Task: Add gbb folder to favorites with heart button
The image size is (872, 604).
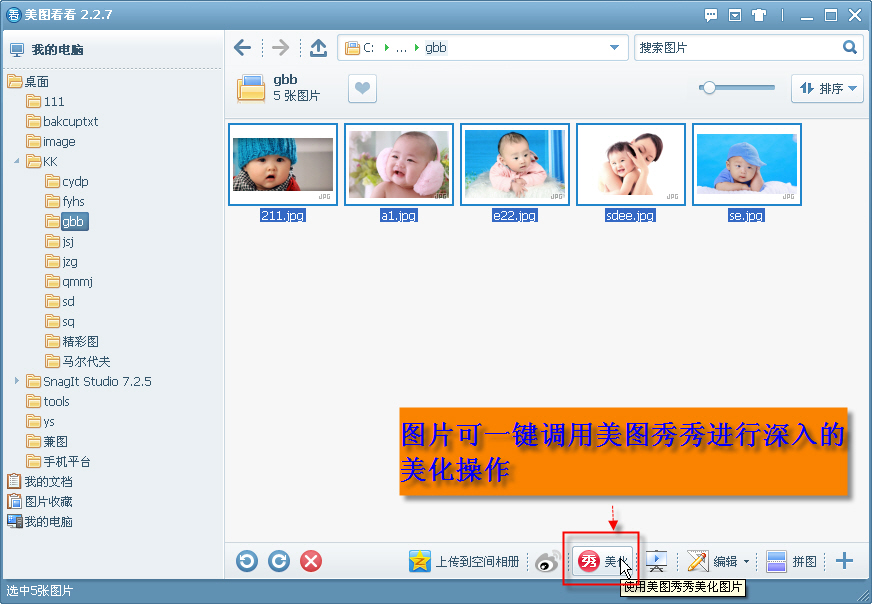Action: [x=363, y=88]
